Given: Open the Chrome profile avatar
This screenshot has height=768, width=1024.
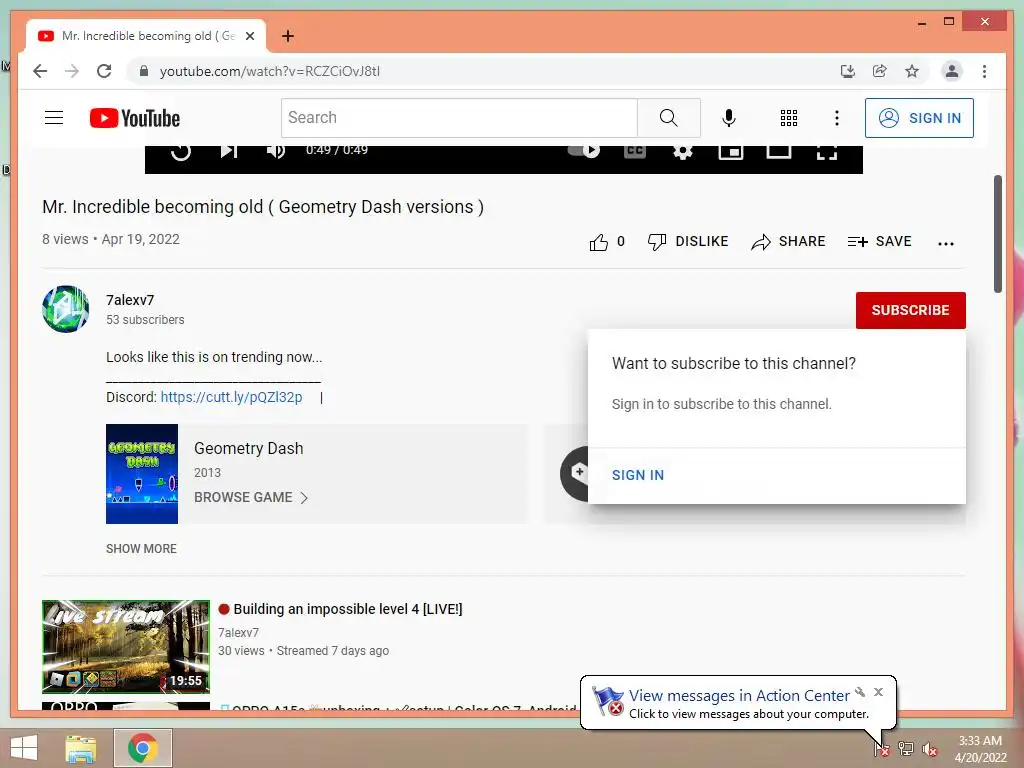Looking at the screenshot, I should (x=952, y=71).
